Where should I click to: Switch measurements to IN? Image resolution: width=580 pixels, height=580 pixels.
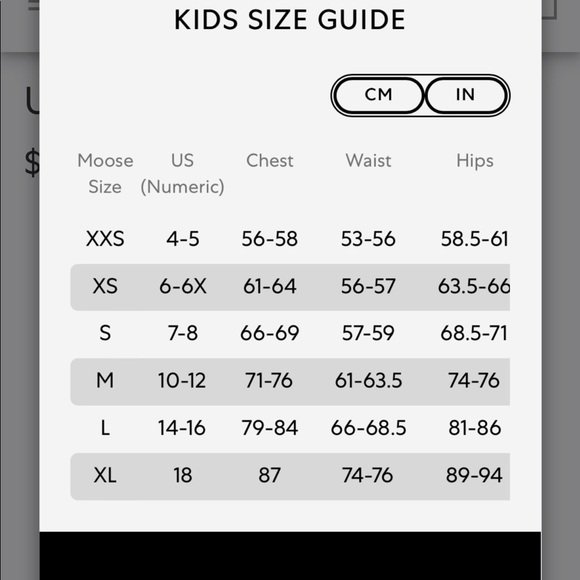(466, 95)
